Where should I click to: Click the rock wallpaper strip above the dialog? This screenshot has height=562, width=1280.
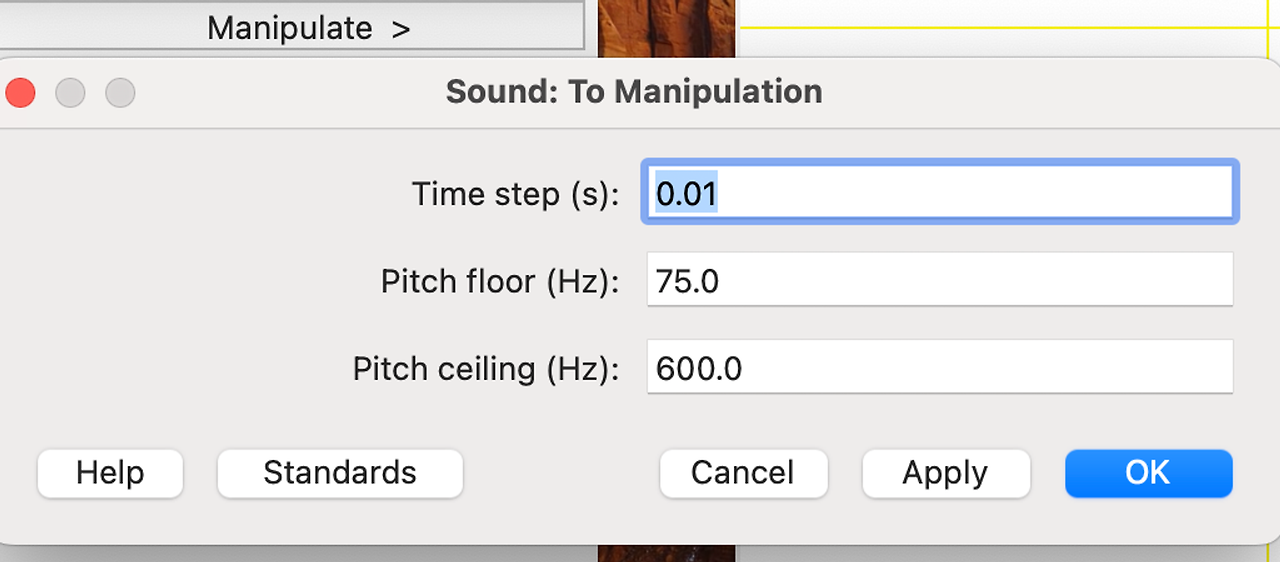(x=666, y=28)
